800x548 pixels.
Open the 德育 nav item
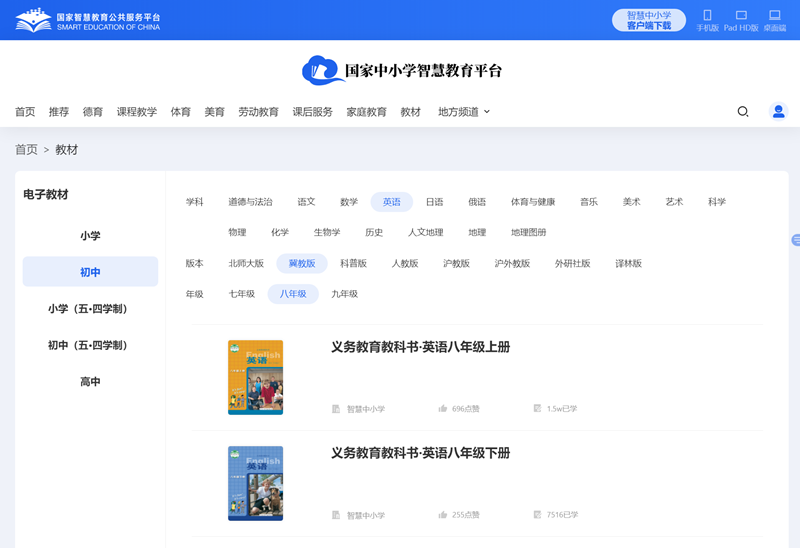pos(93,112)
